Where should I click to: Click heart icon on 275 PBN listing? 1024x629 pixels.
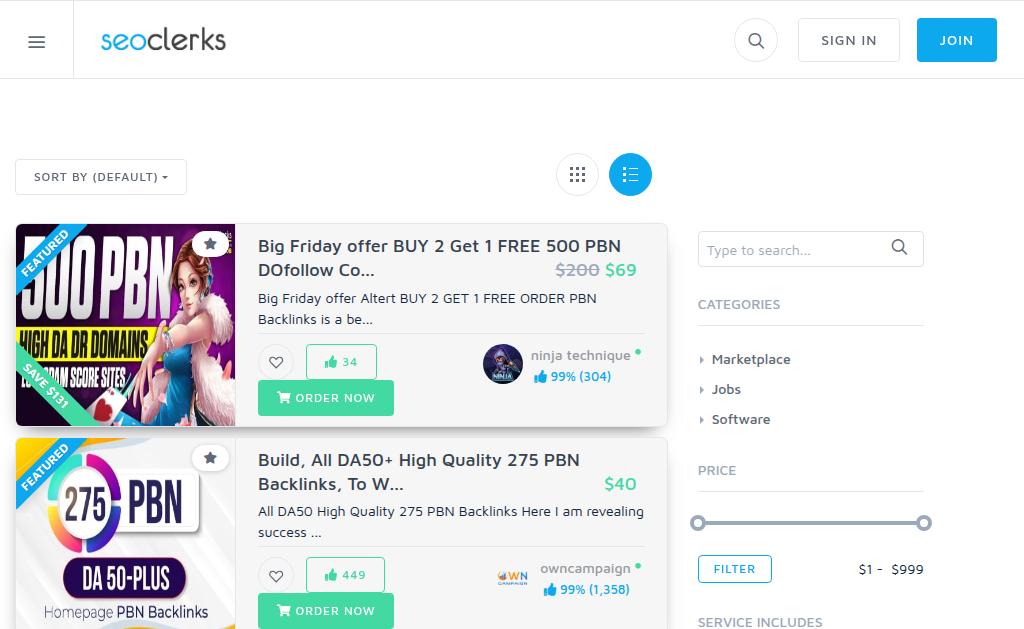pyautogui.click(x=276, y=575)
